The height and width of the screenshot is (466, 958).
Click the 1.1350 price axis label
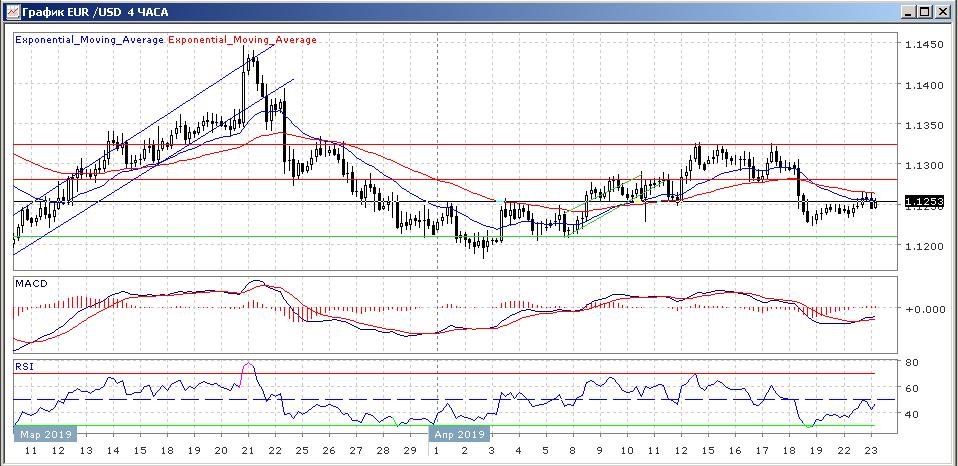(x=923, y=125)
